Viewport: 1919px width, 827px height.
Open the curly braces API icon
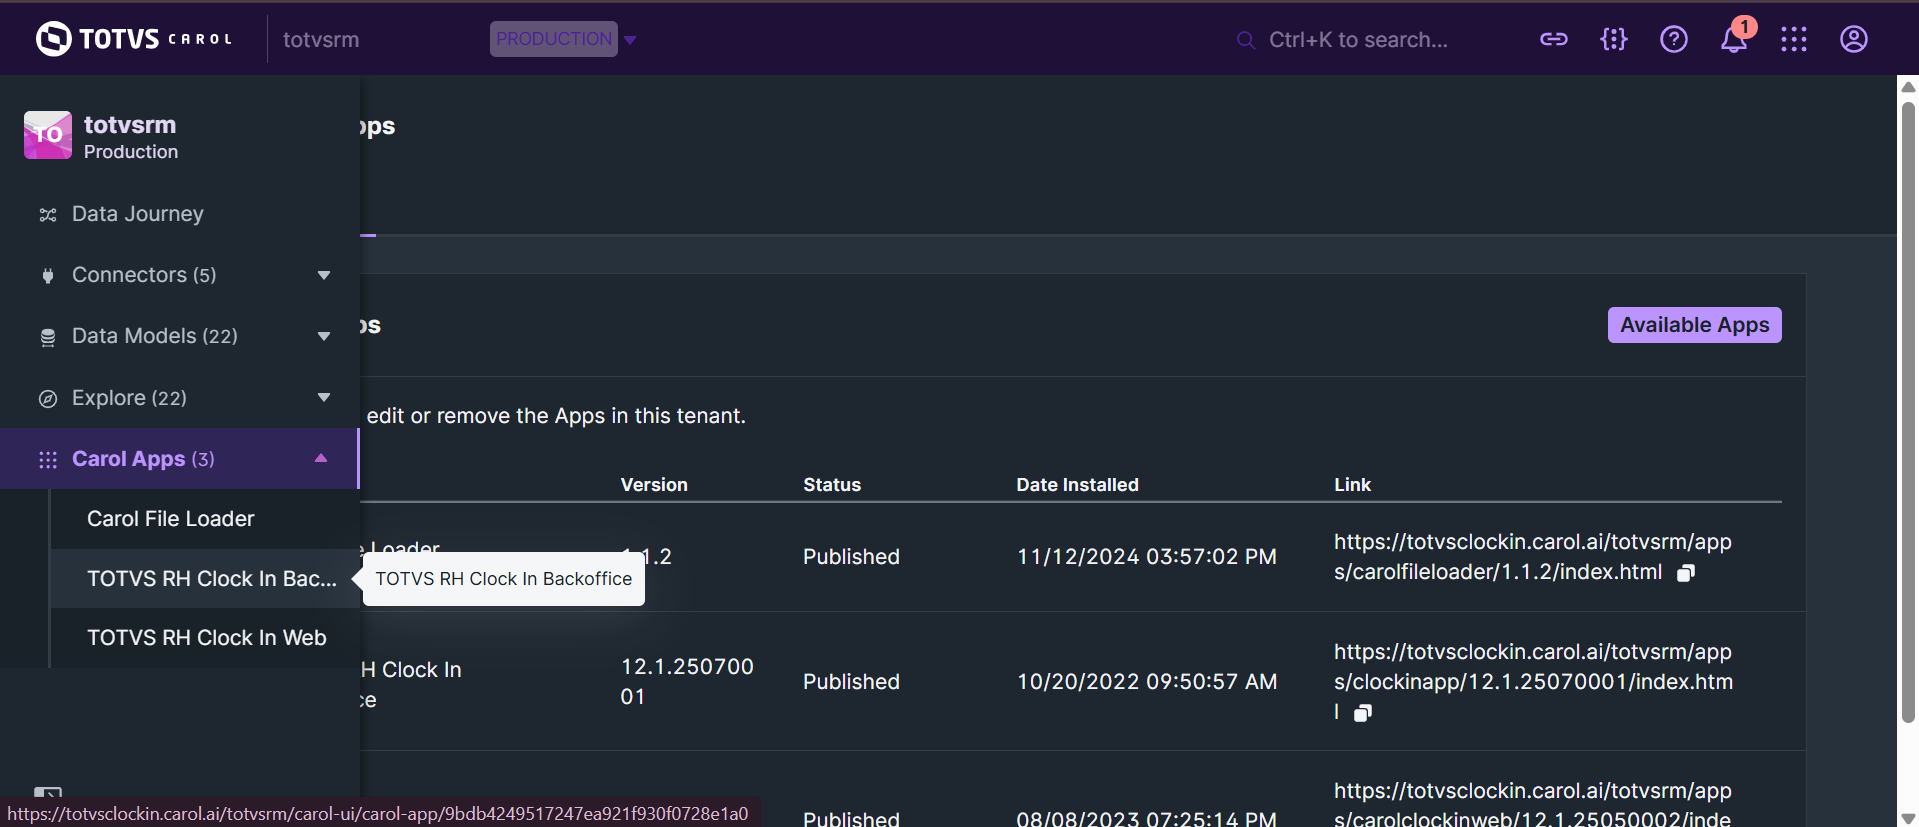tap(1613, 39)
